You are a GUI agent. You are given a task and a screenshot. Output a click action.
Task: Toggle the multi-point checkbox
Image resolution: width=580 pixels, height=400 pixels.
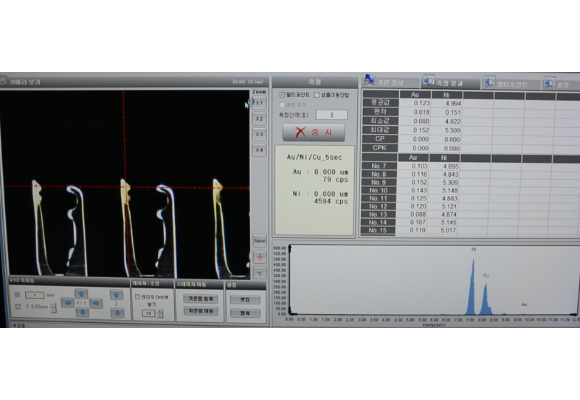coord(282,95)
